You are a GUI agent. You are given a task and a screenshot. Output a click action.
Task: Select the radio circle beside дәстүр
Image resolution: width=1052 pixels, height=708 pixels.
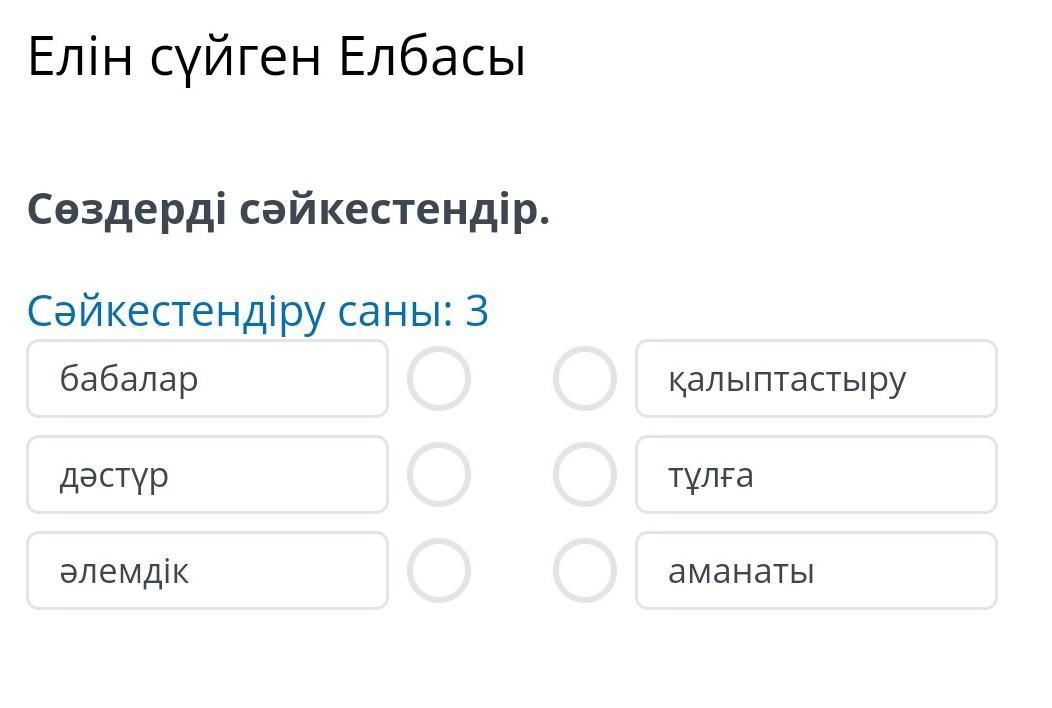click(438, 475)
